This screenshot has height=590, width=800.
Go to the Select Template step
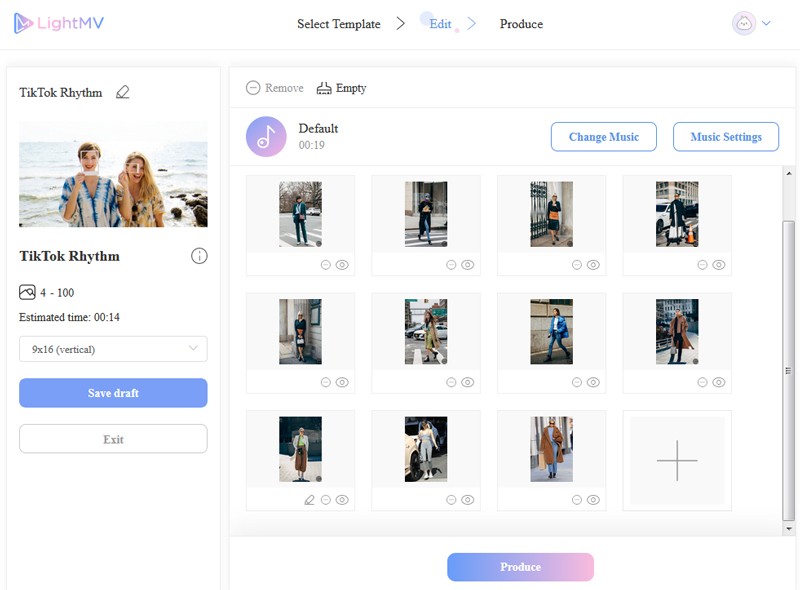pyautogui.click(x=338, y=24)
